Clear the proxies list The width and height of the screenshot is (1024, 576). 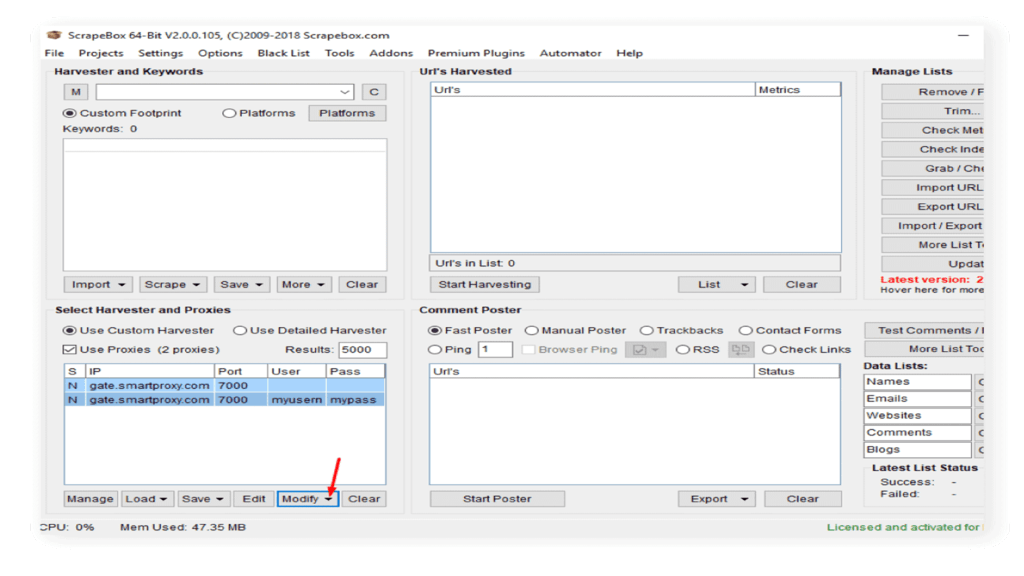tap(364, 499)
